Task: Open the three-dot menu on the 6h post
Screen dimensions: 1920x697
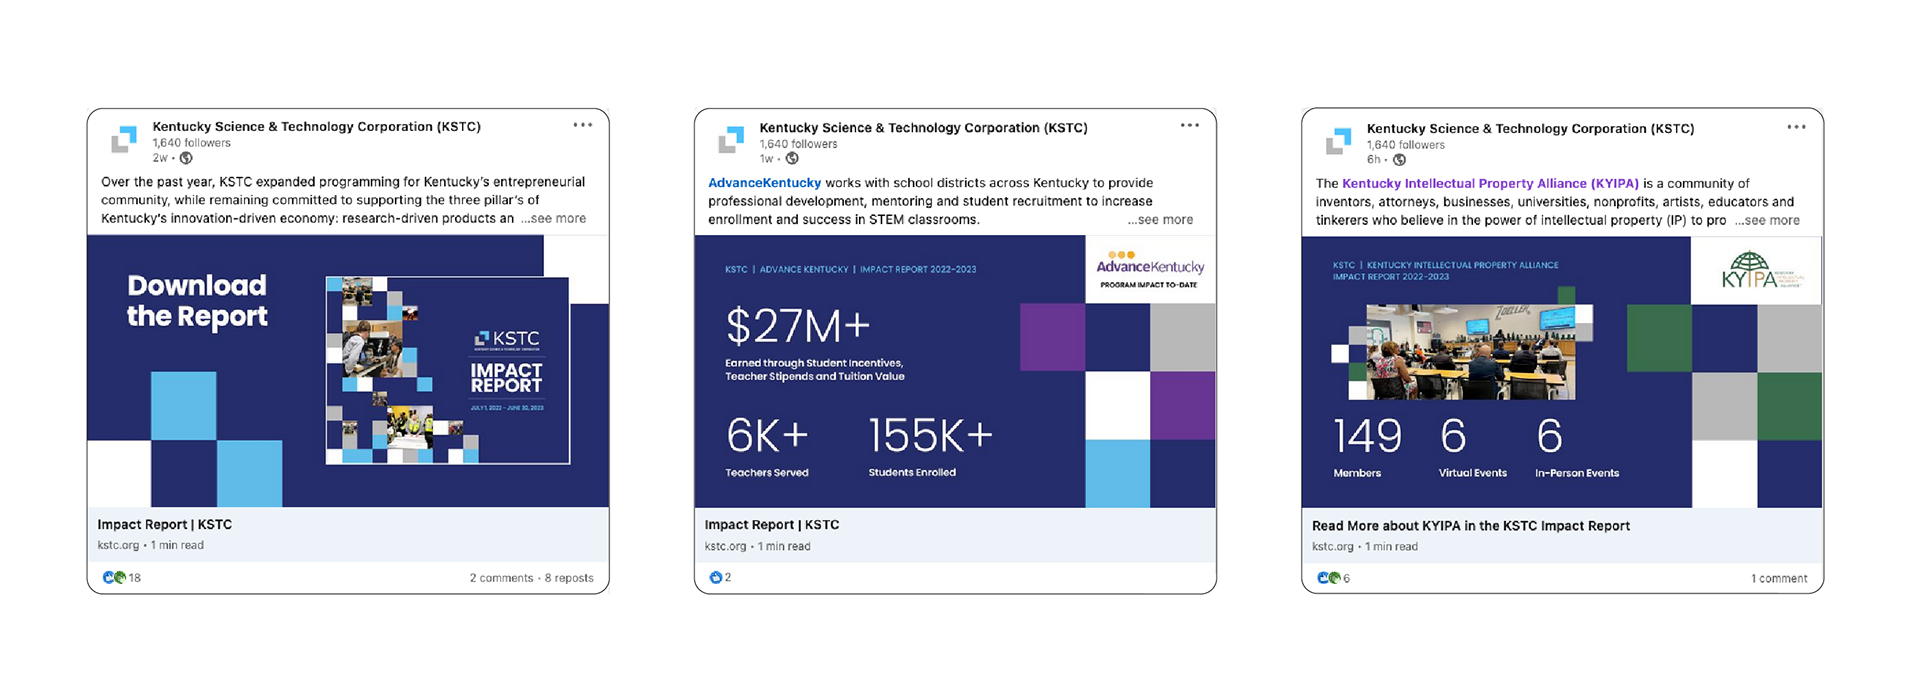Action: pyautogui.click(x=1796, y=127)
